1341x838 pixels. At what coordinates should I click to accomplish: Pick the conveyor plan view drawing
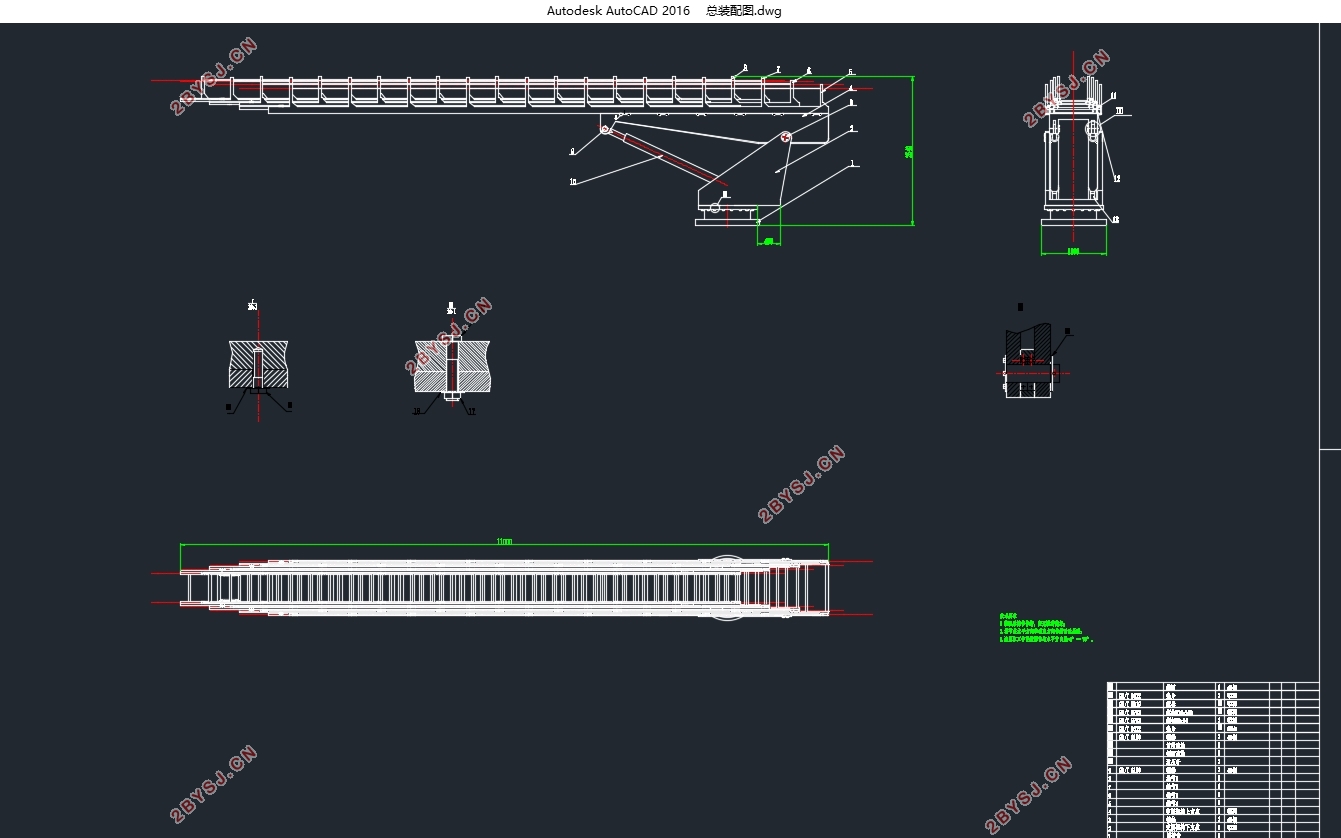click(x=505, y=587)
